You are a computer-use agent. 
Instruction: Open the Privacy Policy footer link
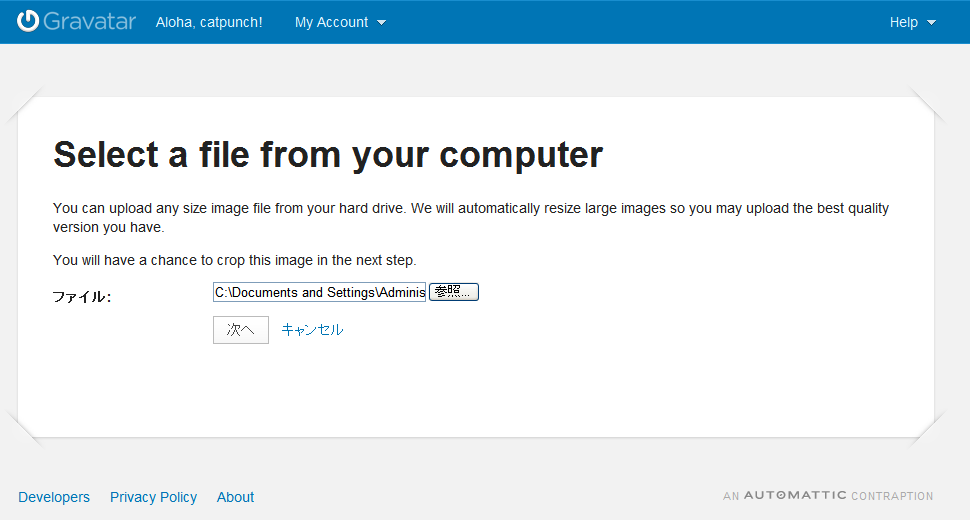point(153,497)
